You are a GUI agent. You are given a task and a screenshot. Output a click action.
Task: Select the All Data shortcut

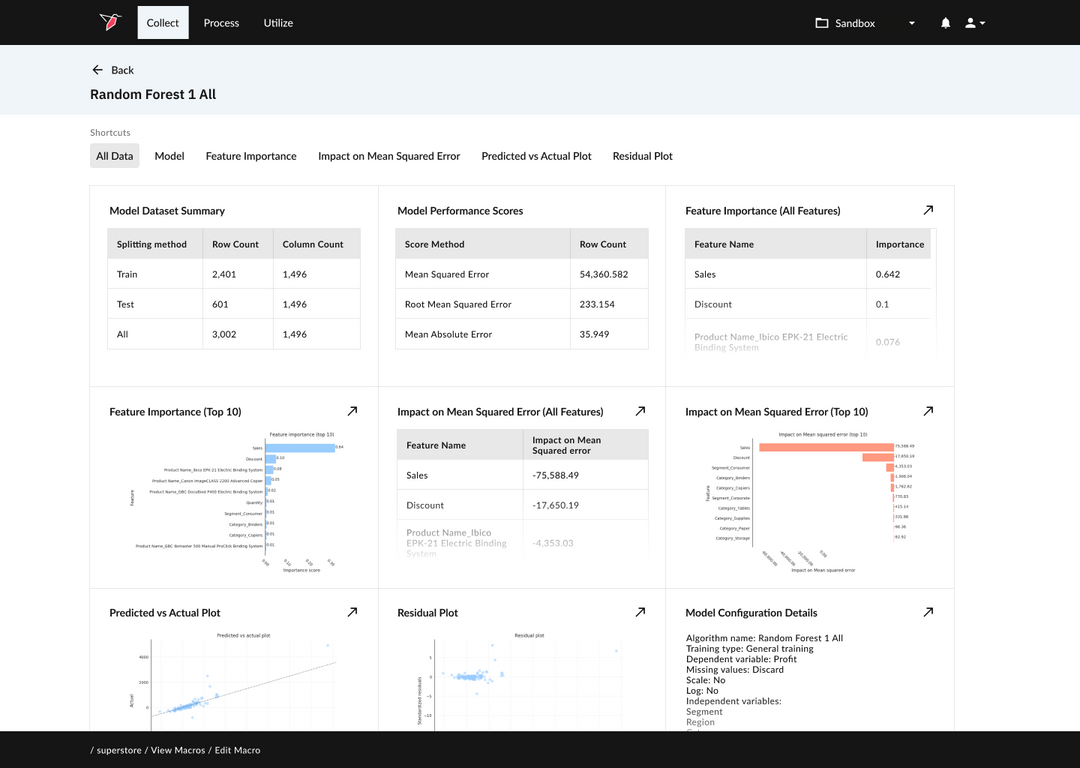(115, 156)
